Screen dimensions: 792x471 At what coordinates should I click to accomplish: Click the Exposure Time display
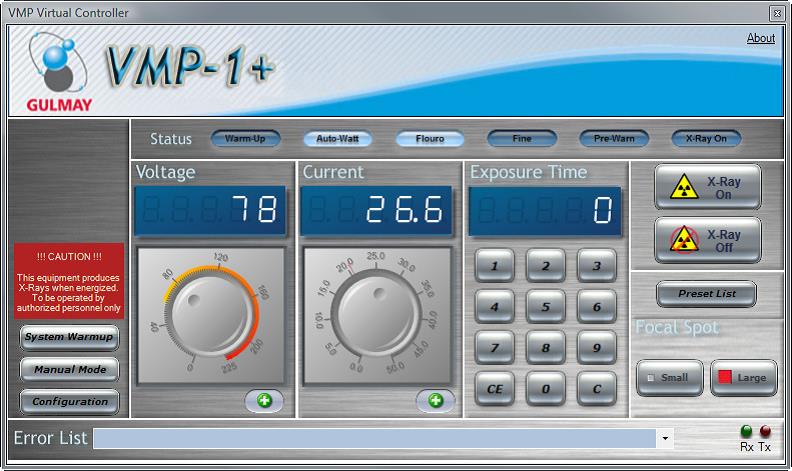(x=544, y=211)
